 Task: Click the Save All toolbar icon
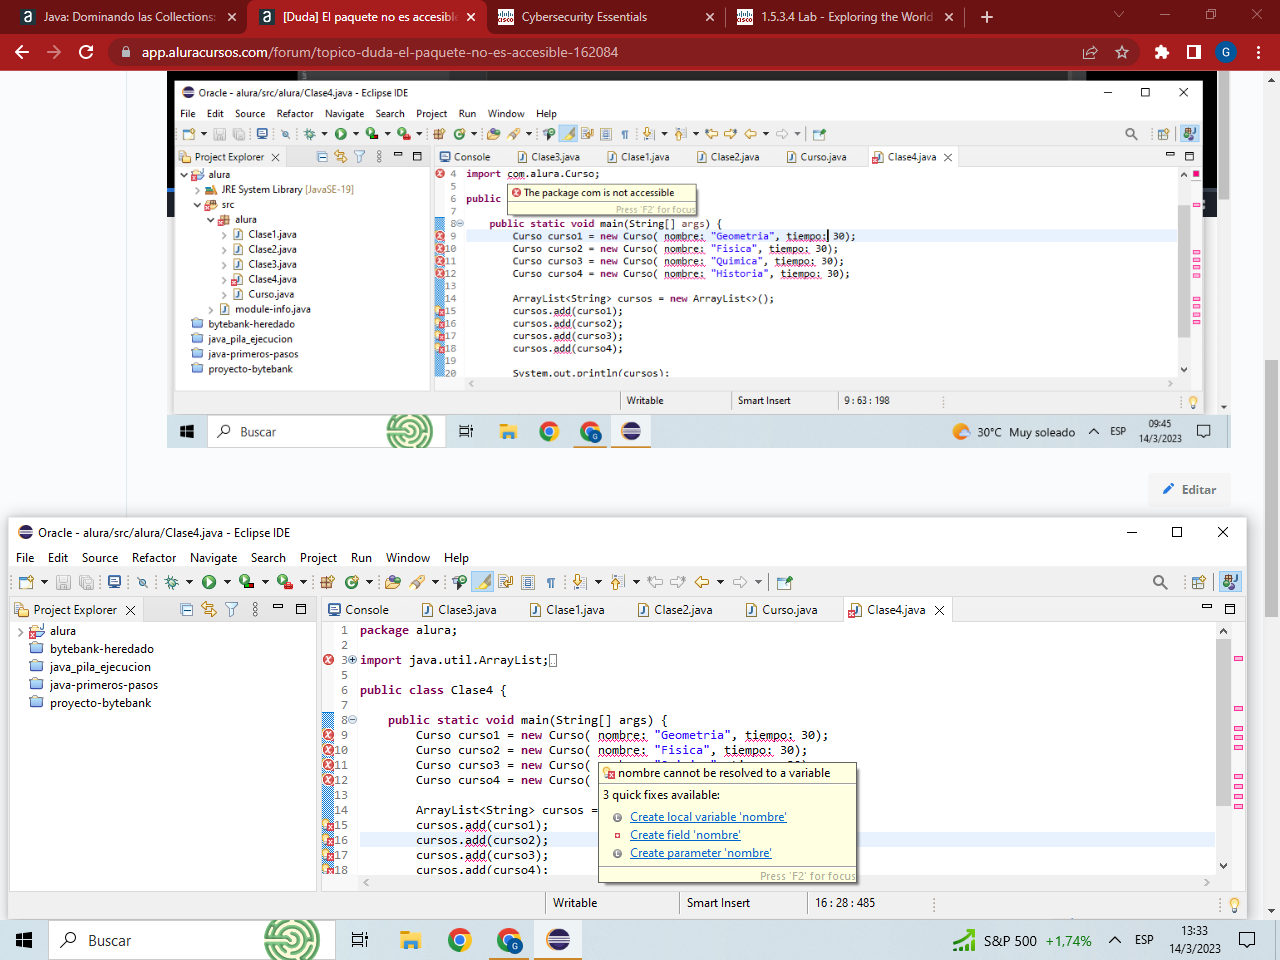click(x=86, y=582)
